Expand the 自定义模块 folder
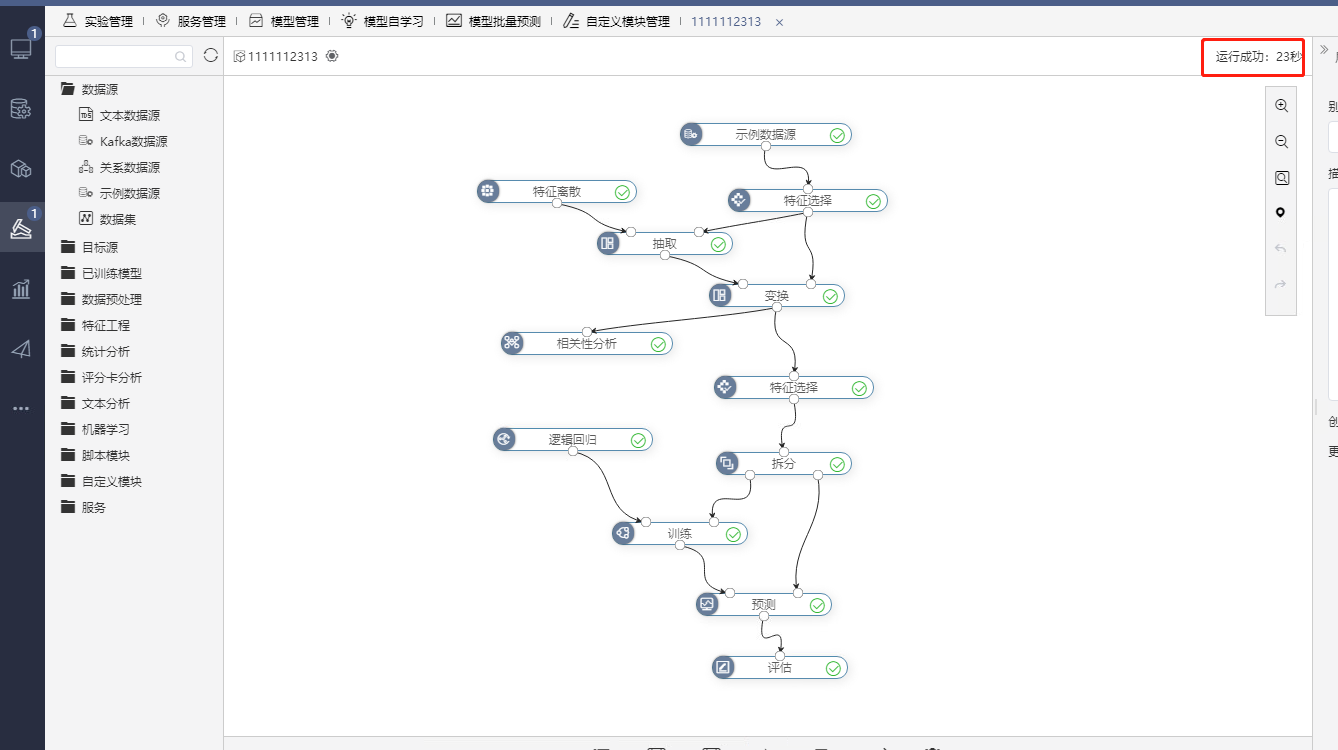The height and width of the screenshot is (750, 1338). click(x=101, y=481)
